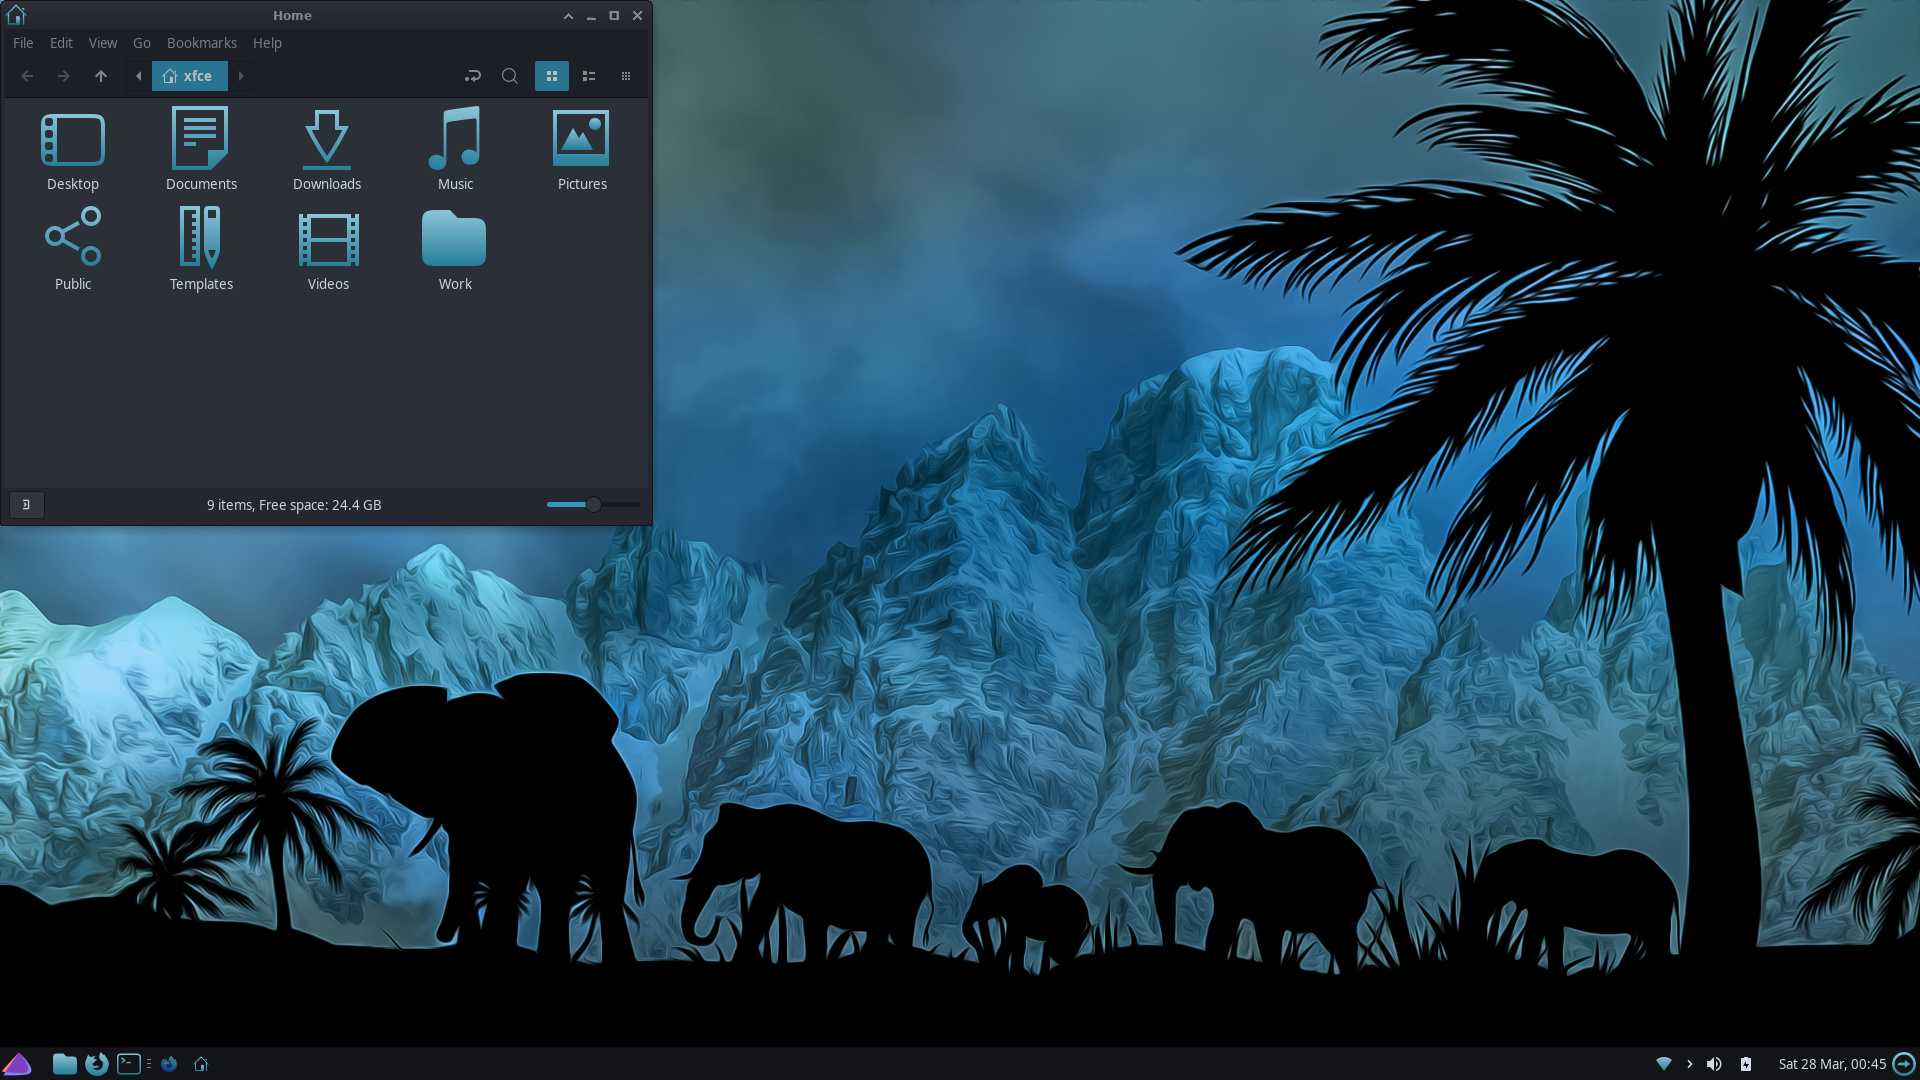Click the icon zoom slider in status bar
This screenshot has height=1080, width=1920.
tap(593, 505)
